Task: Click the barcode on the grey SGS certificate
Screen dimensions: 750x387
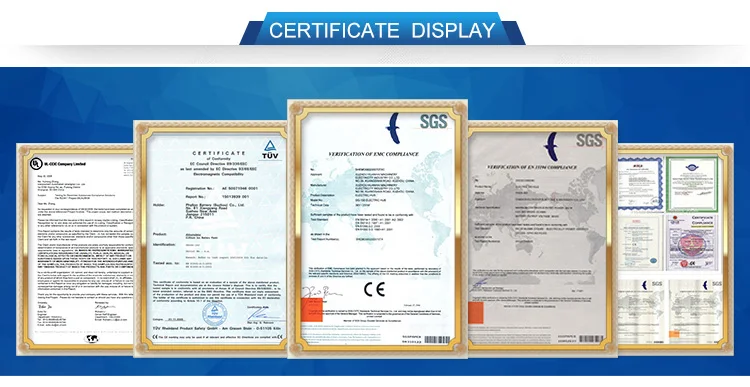Action: tap(592, 339)
